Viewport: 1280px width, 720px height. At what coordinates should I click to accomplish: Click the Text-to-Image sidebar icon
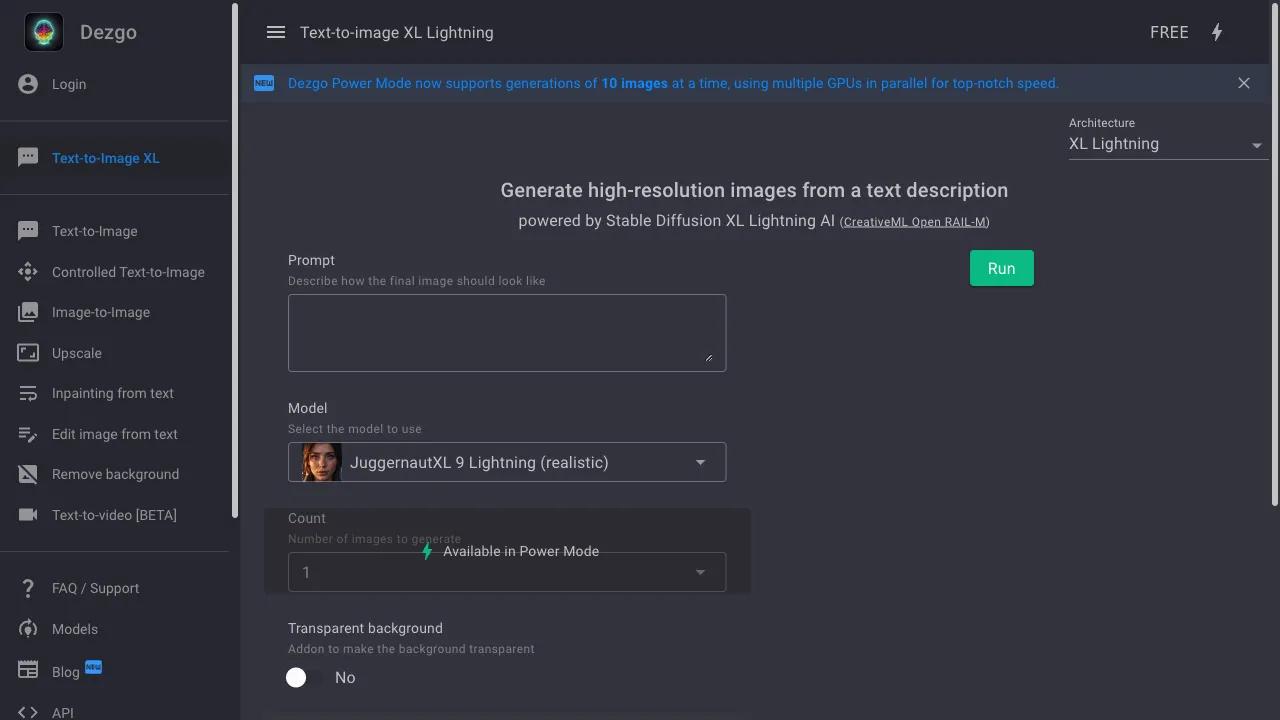point(28,231)
